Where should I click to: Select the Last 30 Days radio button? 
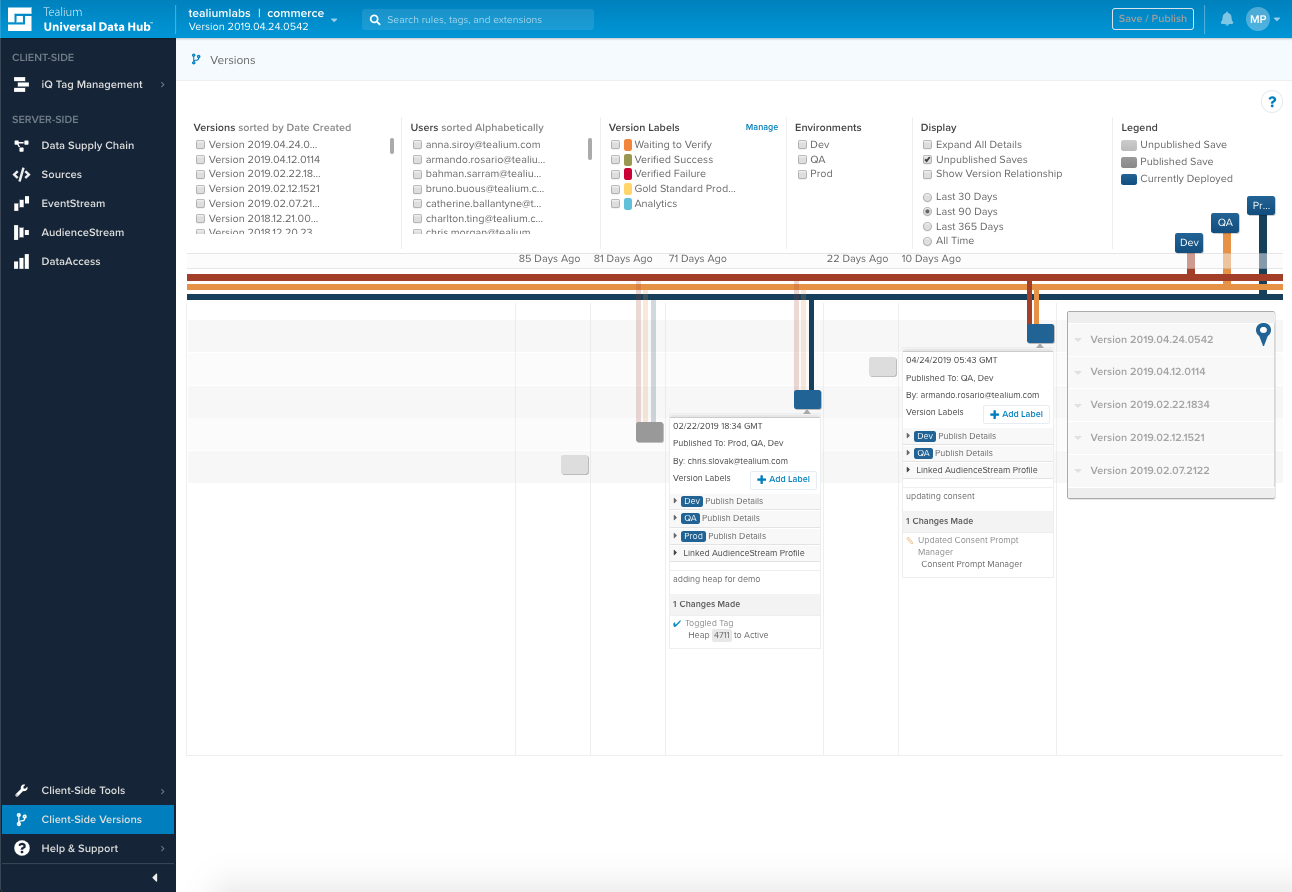click(927, 197)
